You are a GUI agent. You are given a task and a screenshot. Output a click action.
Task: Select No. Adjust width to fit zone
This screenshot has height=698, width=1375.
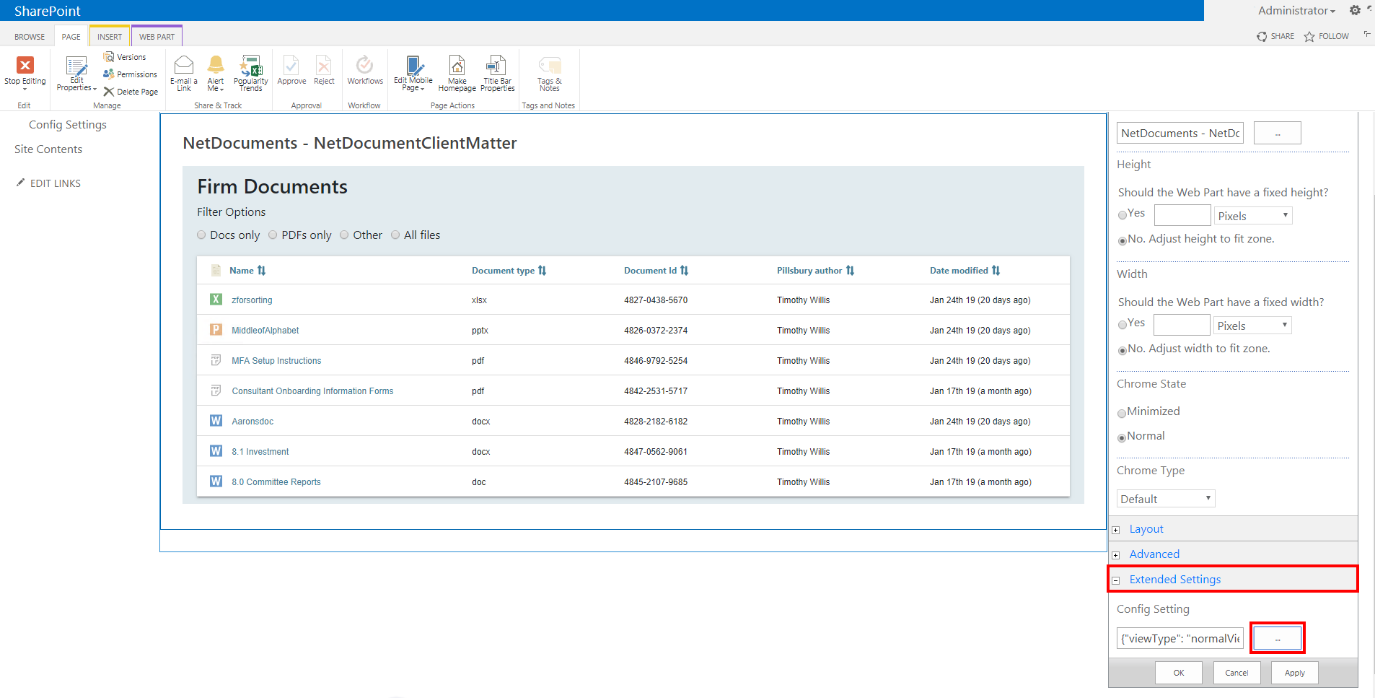point(1122,350)
